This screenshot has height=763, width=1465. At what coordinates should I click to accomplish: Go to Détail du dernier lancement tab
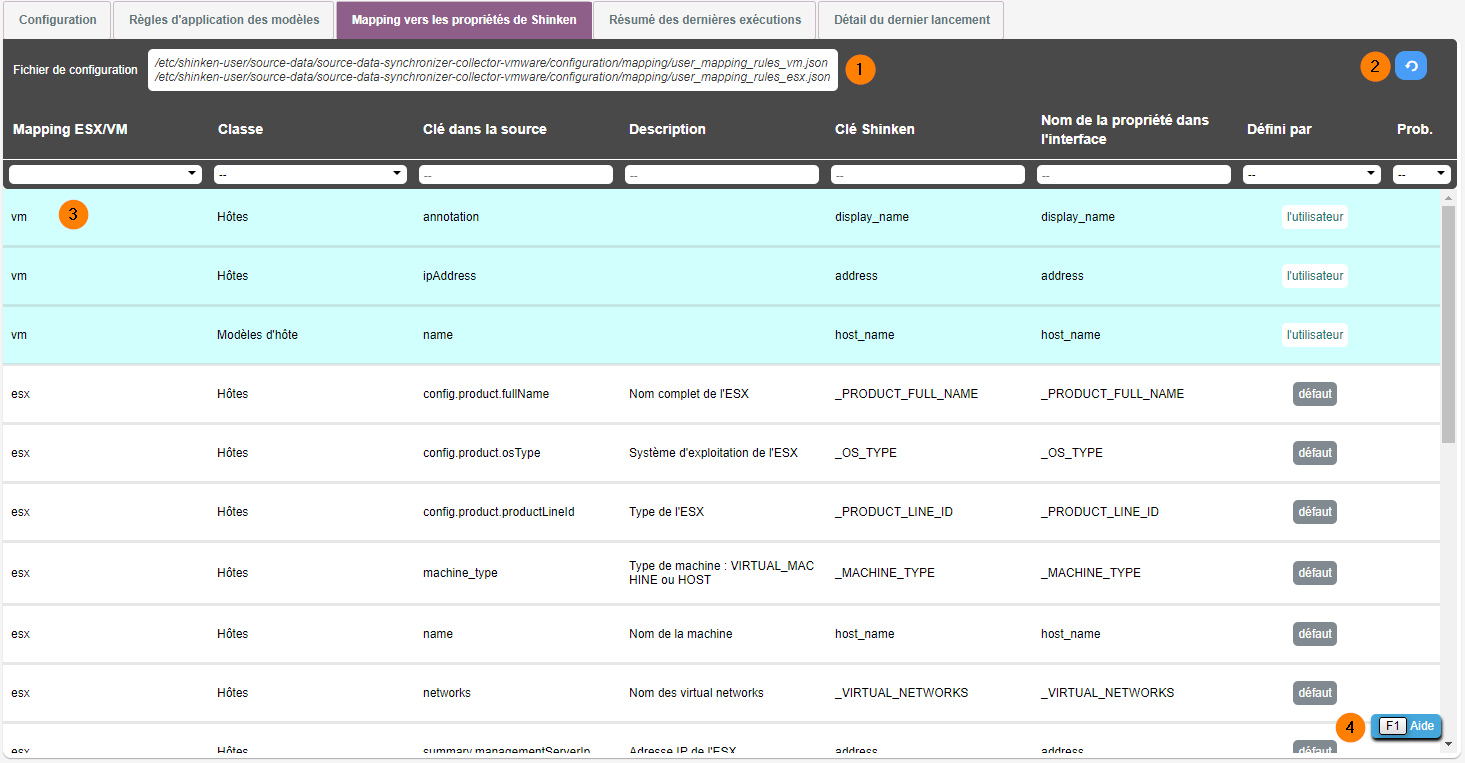911,20
